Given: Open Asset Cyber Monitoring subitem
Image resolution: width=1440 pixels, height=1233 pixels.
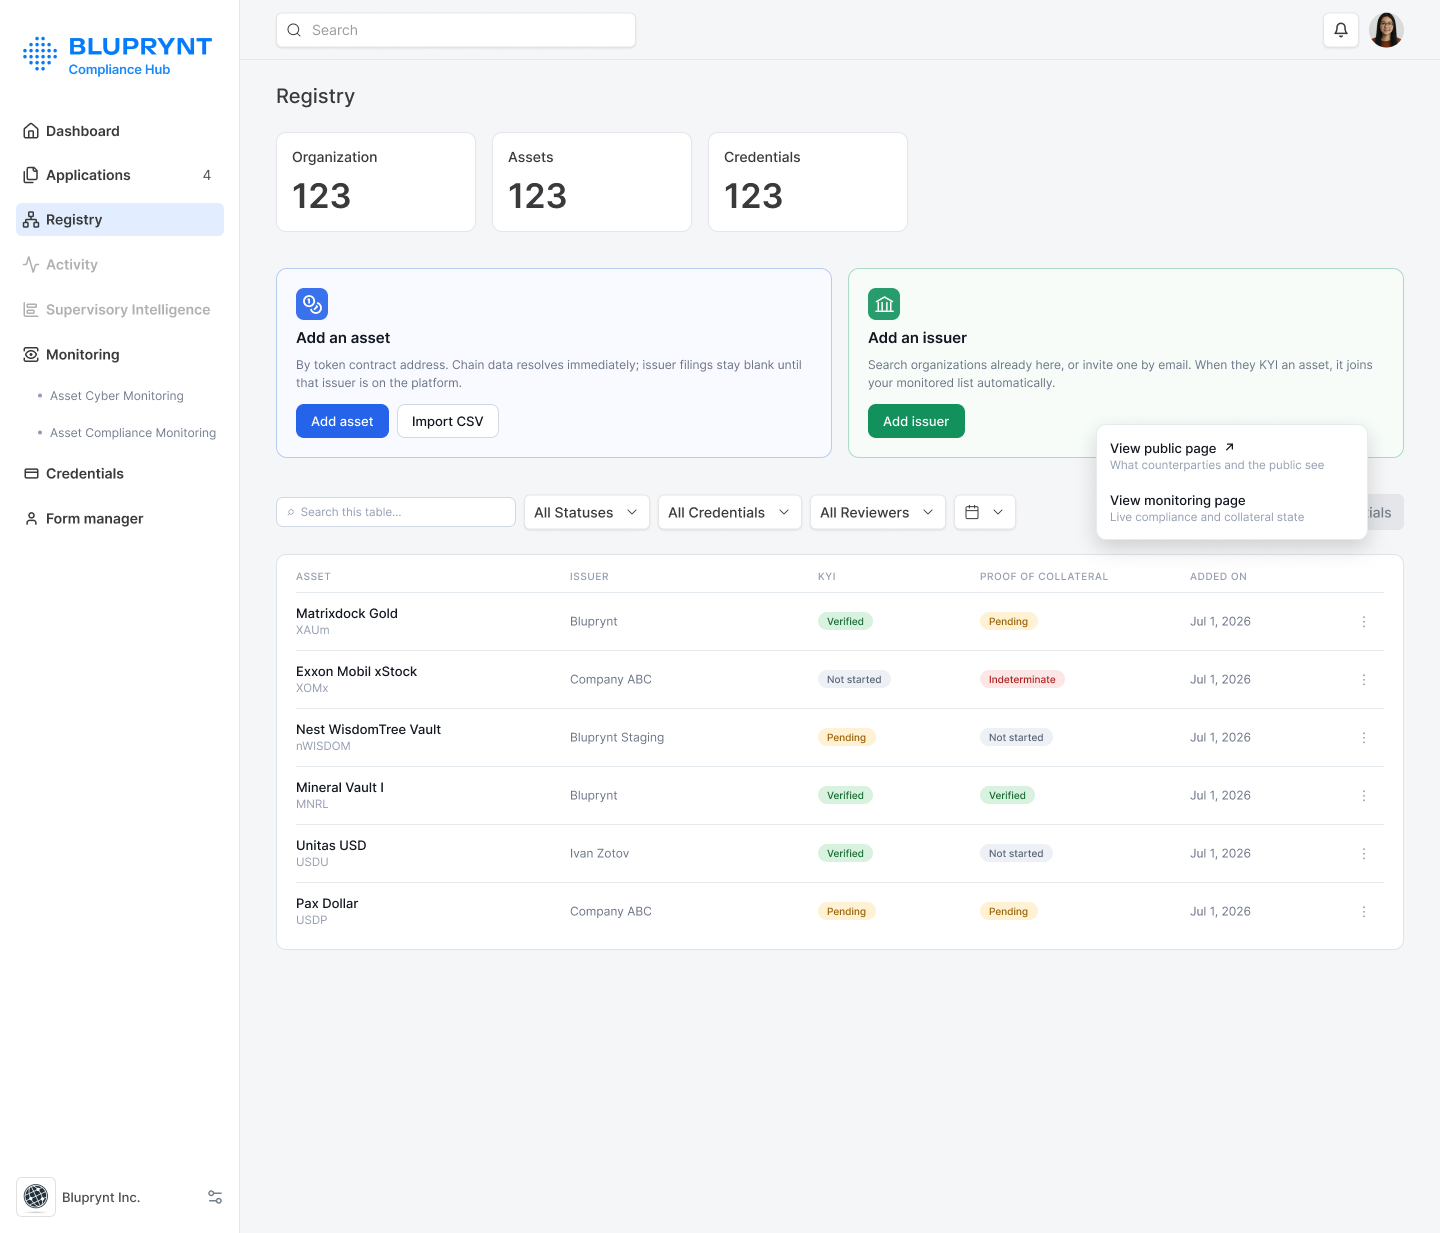Looking at the screenshot, I should (x=117, y=396).
